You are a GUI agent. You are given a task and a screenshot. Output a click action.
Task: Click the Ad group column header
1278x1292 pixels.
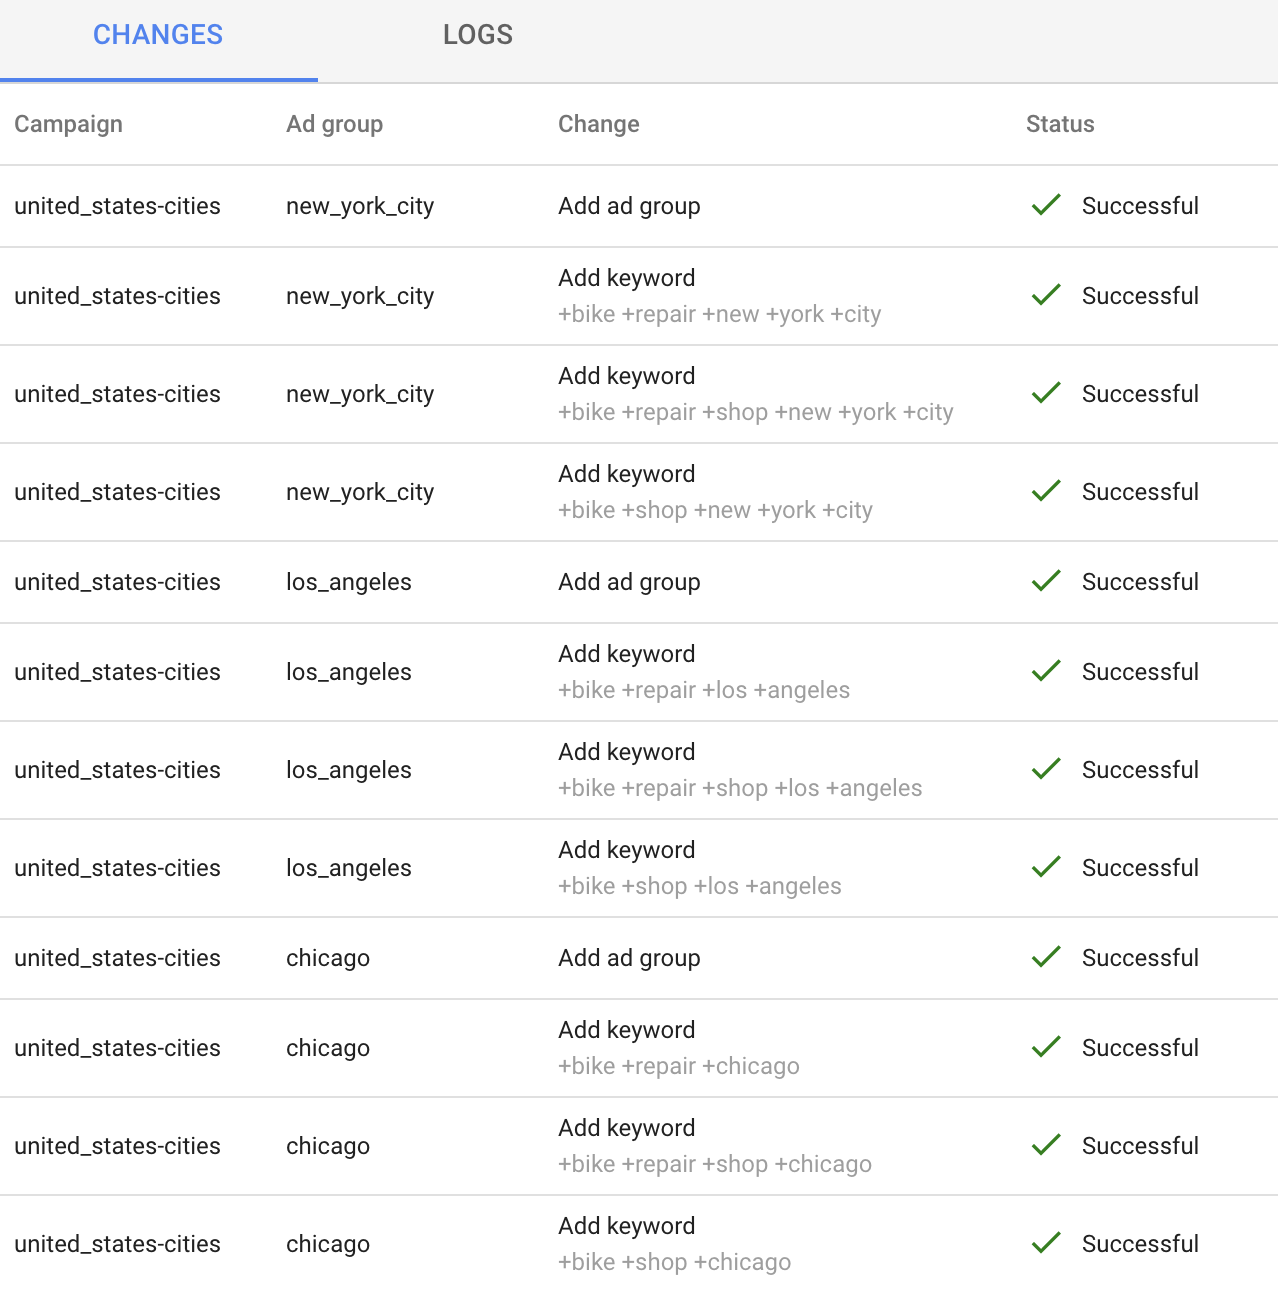[334, 124]
